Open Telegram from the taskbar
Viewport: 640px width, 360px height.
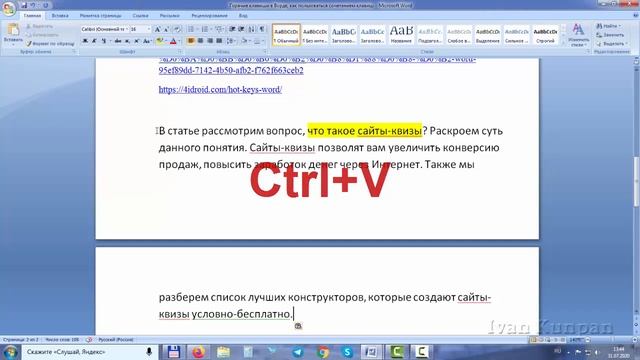pos(298,351)
